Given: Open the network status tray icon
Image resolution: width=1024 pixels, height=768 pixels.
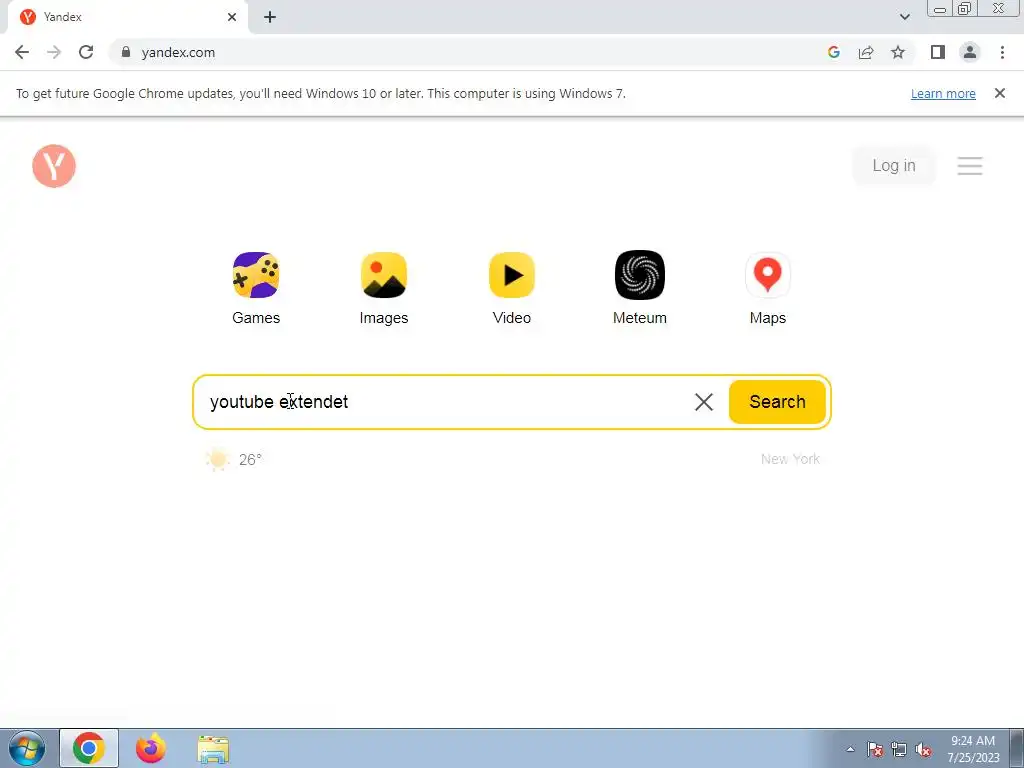Looking at the screenshot, I should pyautogui.click(x=899, y=749).
